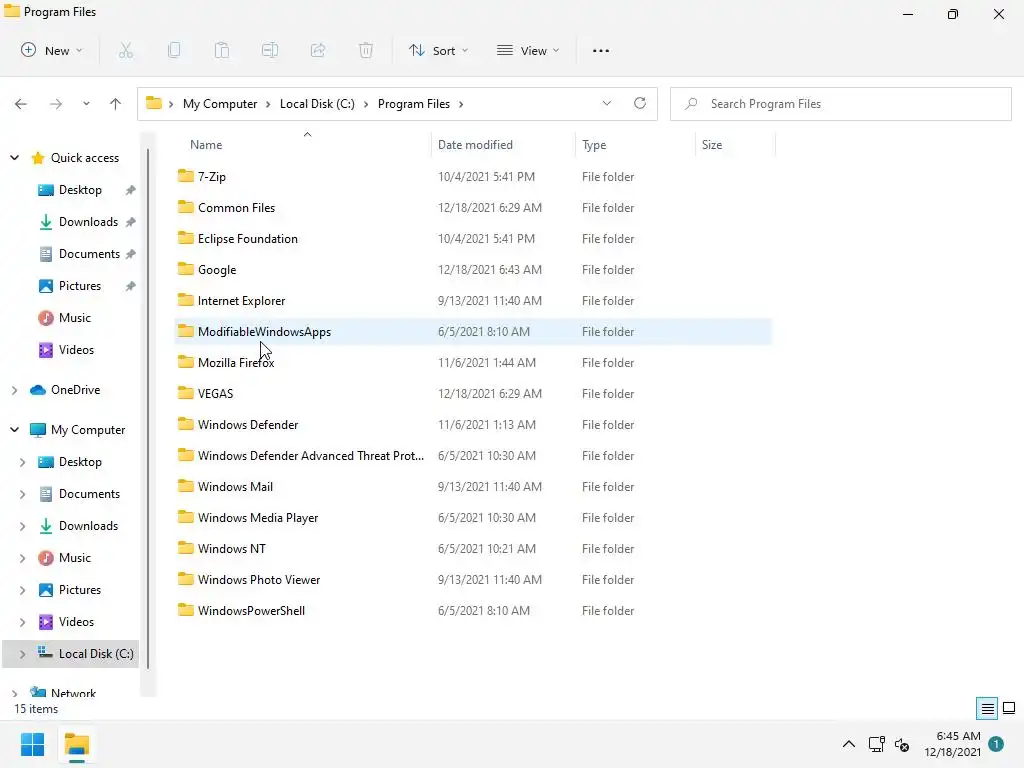Screen dimensions: 1024x768
Task: Open the View dropdown menu
Action: coord(528,50)
